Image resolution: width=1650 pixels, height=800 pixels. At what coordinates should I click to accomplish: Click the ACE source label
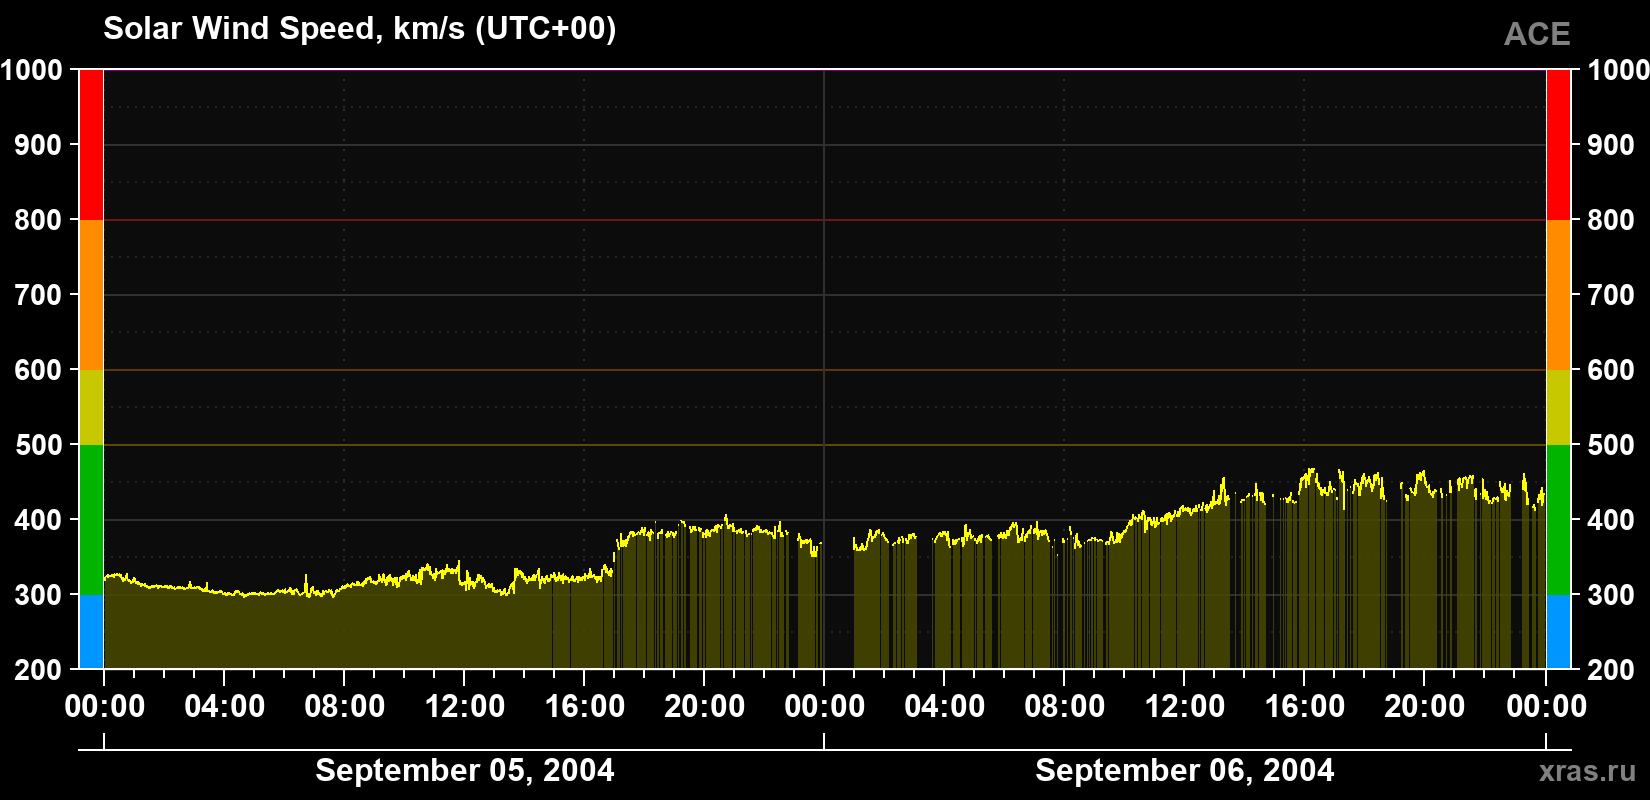(x=1537, y=34)
